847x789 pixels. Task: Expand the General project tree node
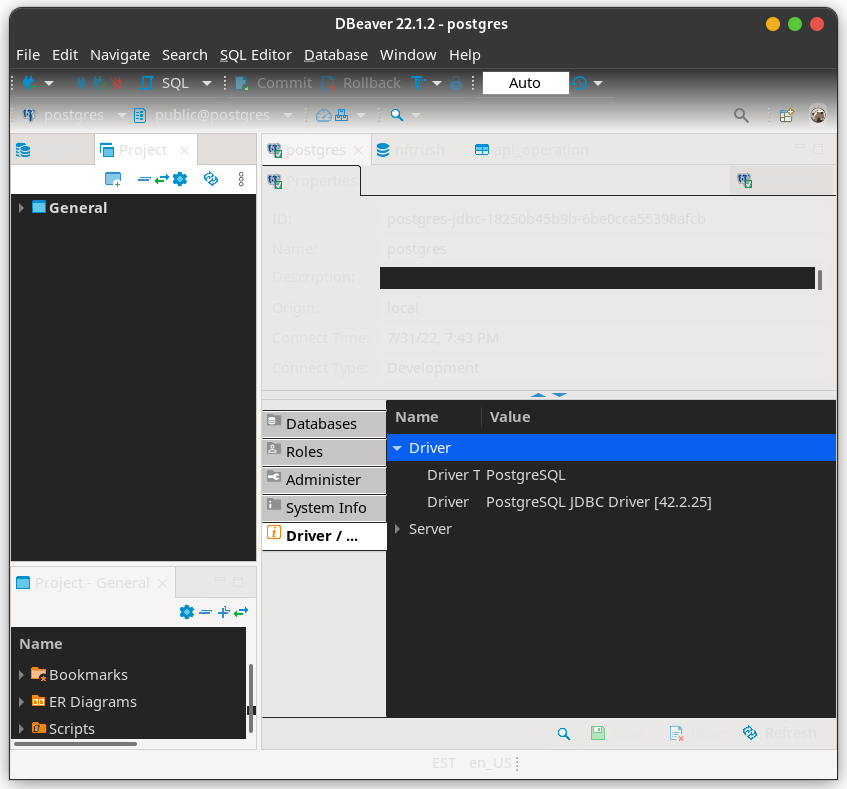[x=21, y=208]
